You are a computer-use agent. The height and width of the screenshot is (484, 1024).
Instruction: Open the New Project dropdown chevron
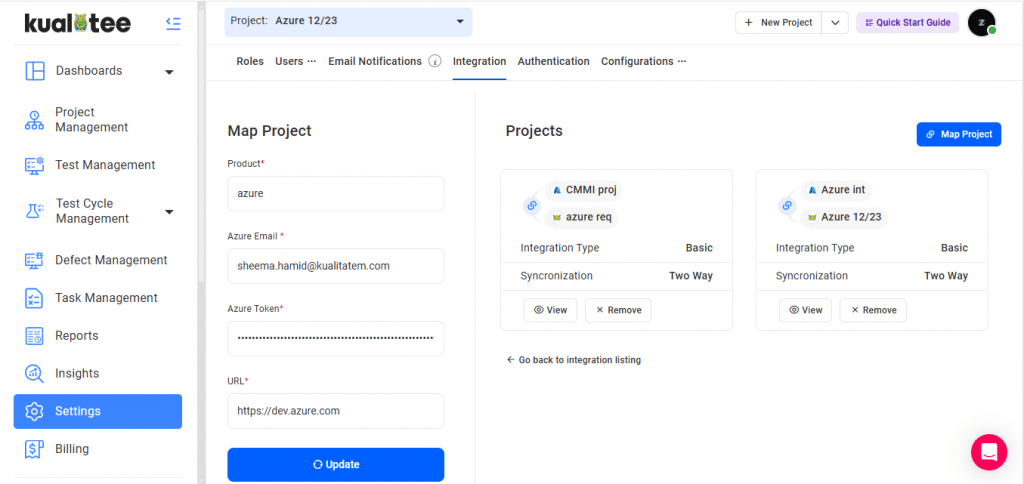click(835, 23)
